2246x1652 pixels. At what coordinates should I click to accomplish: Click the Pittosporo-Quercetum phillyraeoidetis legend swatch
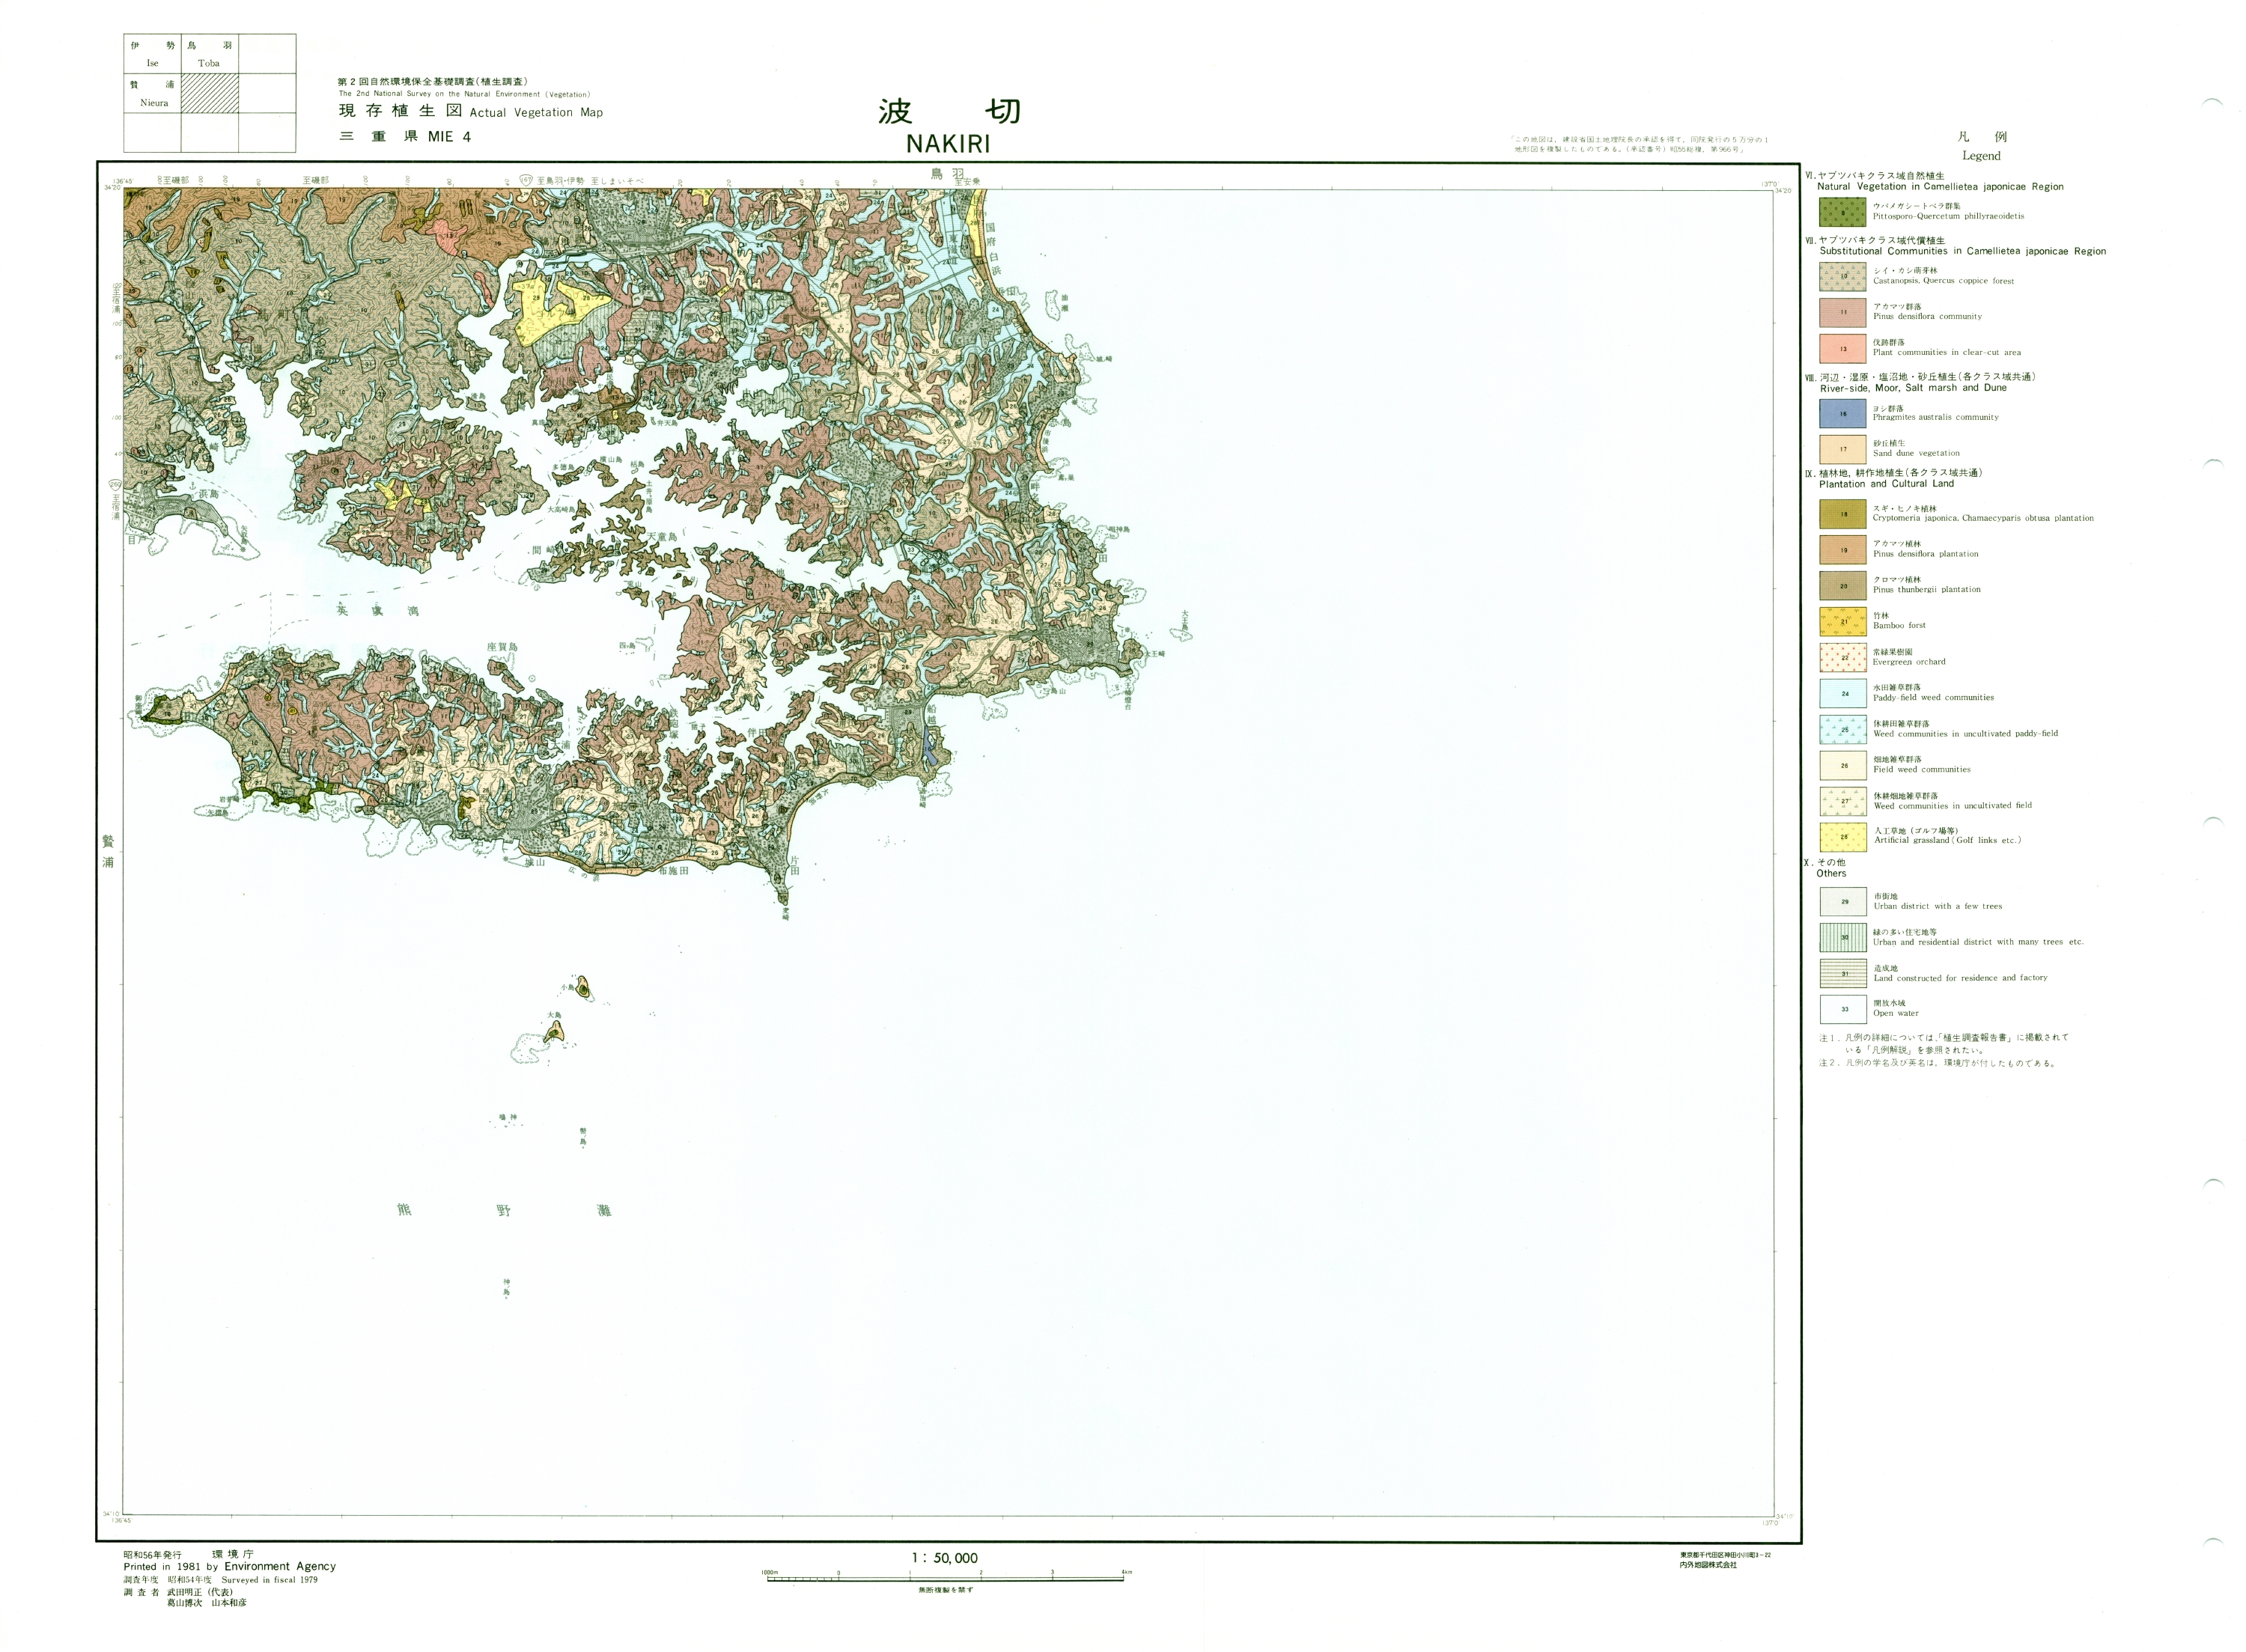(1842, 212)
